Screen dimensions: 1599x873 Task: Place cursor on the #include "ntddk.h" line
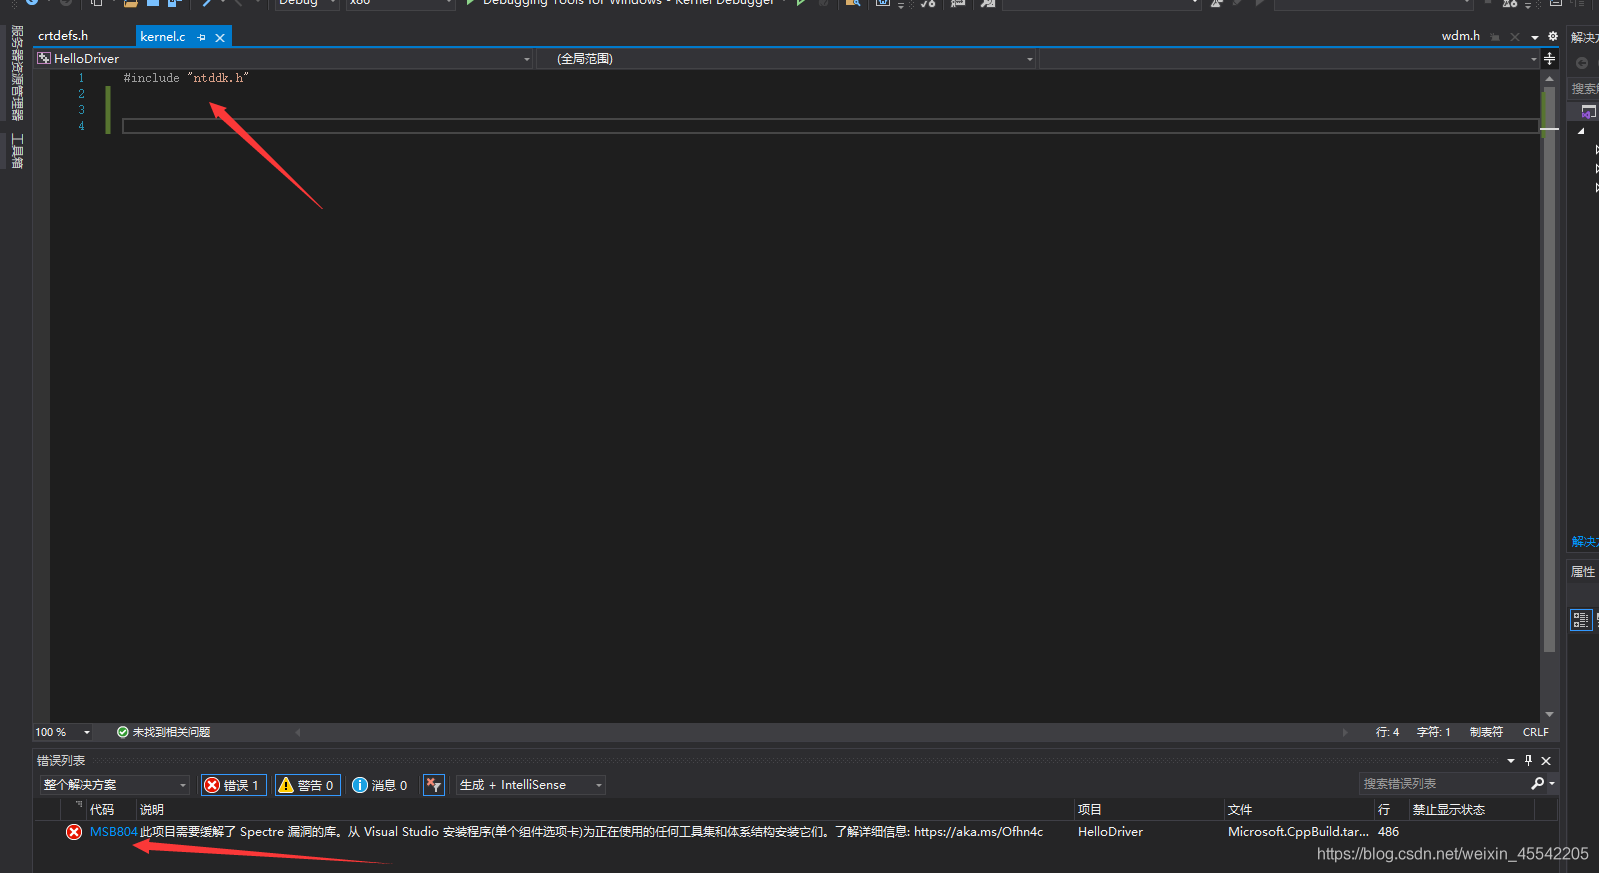tap(186, 78)
